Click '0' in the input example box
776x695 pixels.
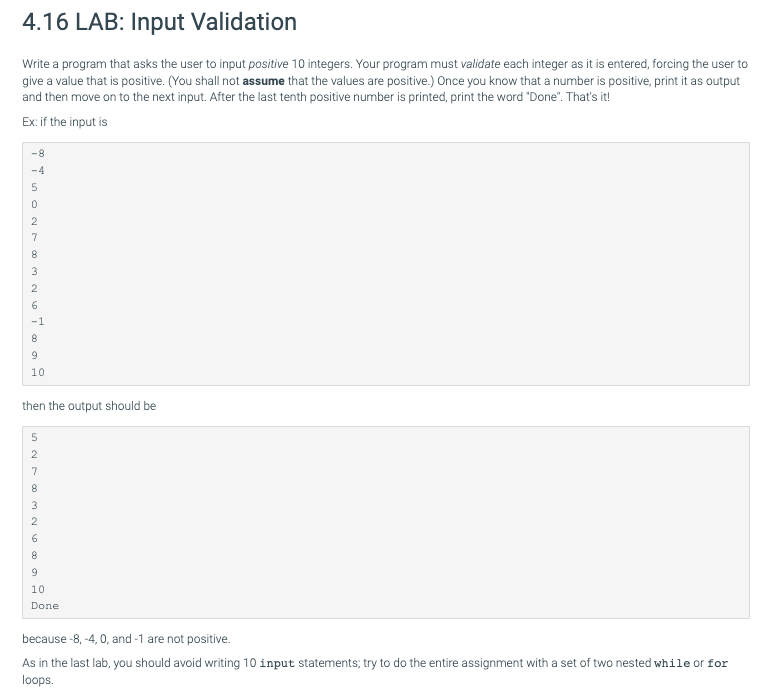click(34, 204)
